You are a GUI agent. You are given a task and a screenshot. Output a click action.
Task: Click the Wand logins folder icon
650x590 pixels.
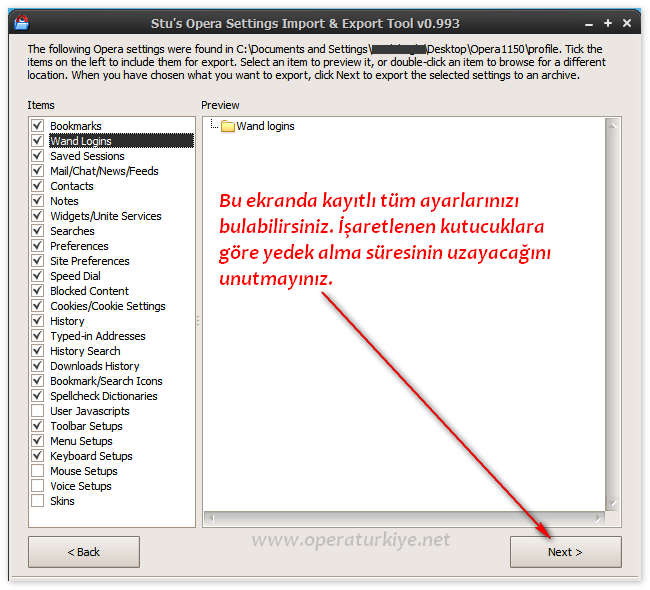228,126
